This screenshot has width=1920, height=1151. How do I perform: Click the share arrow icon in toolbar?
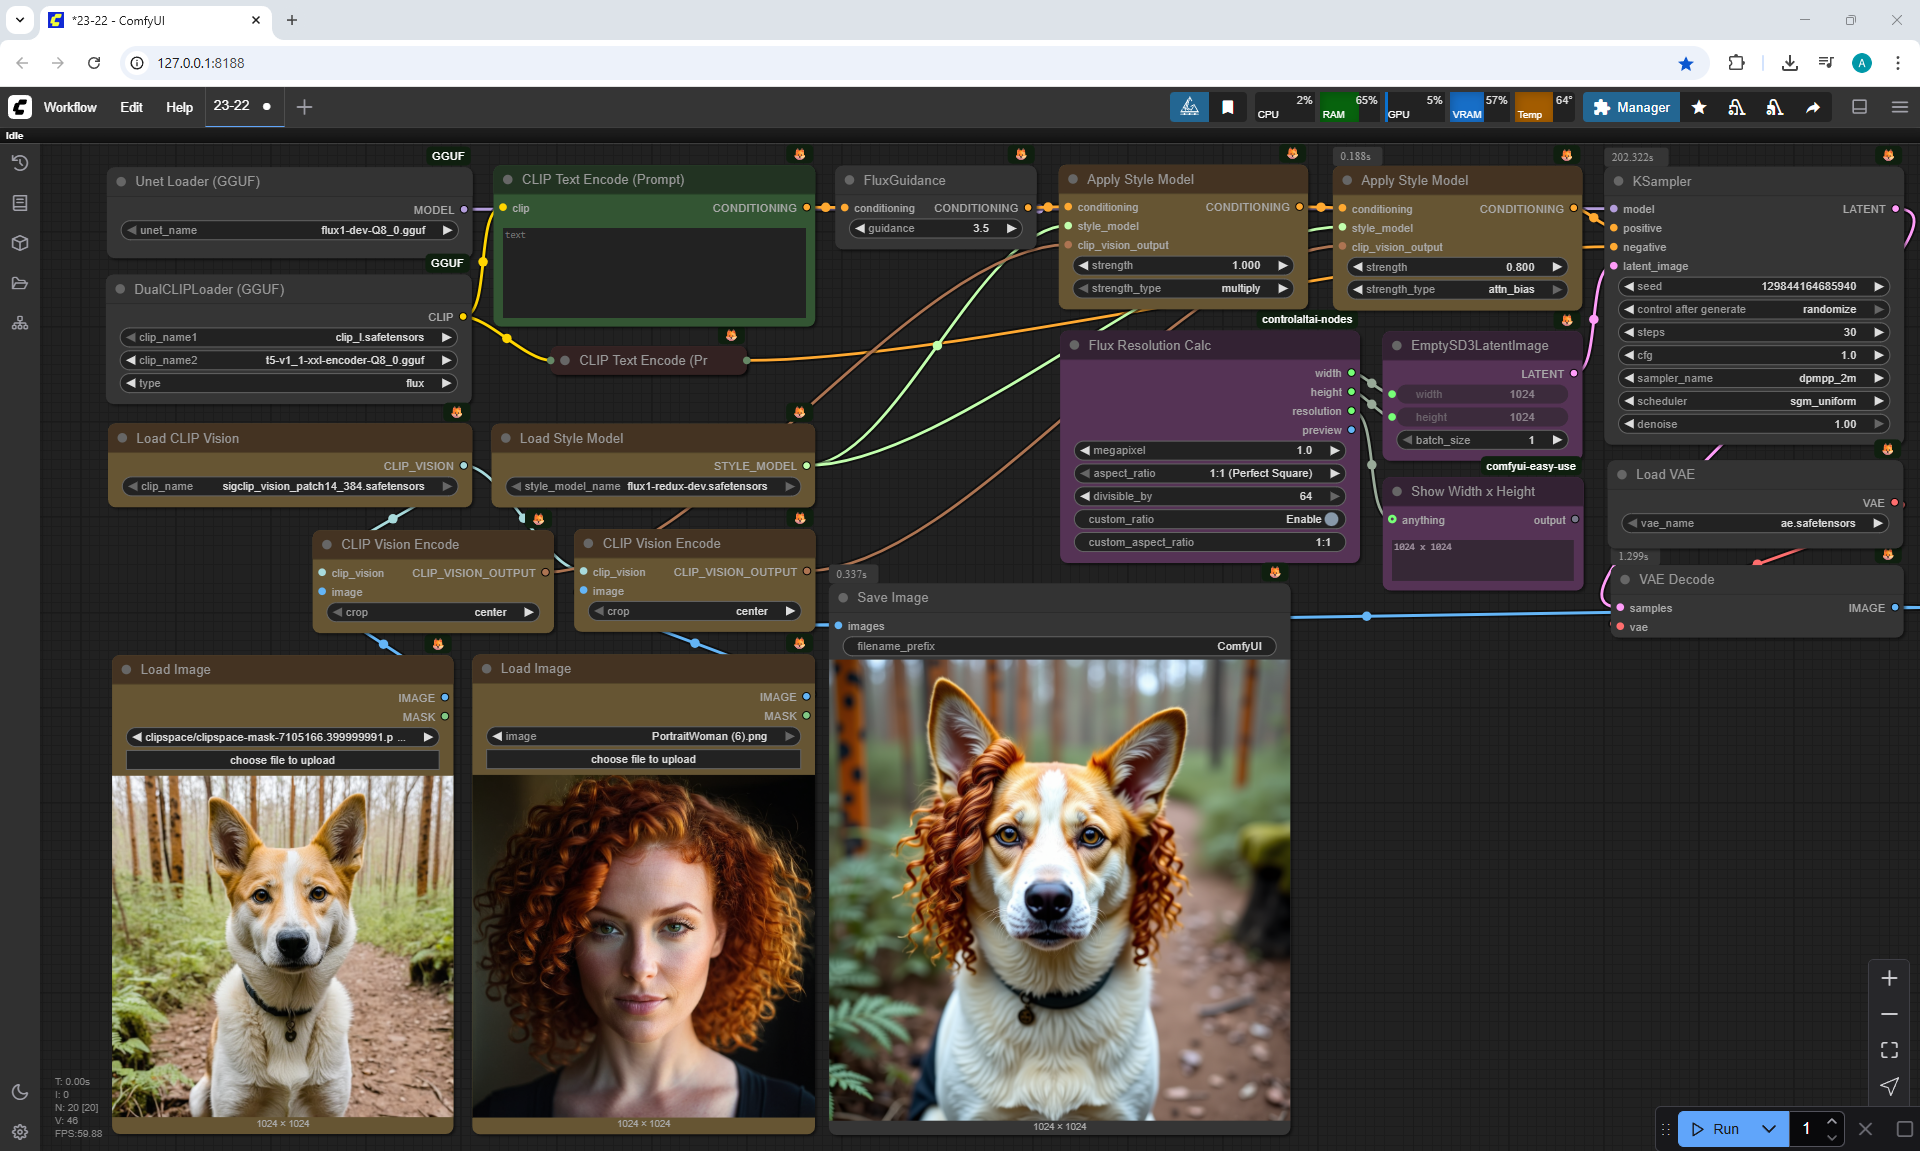pyautogui.click(x=1813, y=107)
